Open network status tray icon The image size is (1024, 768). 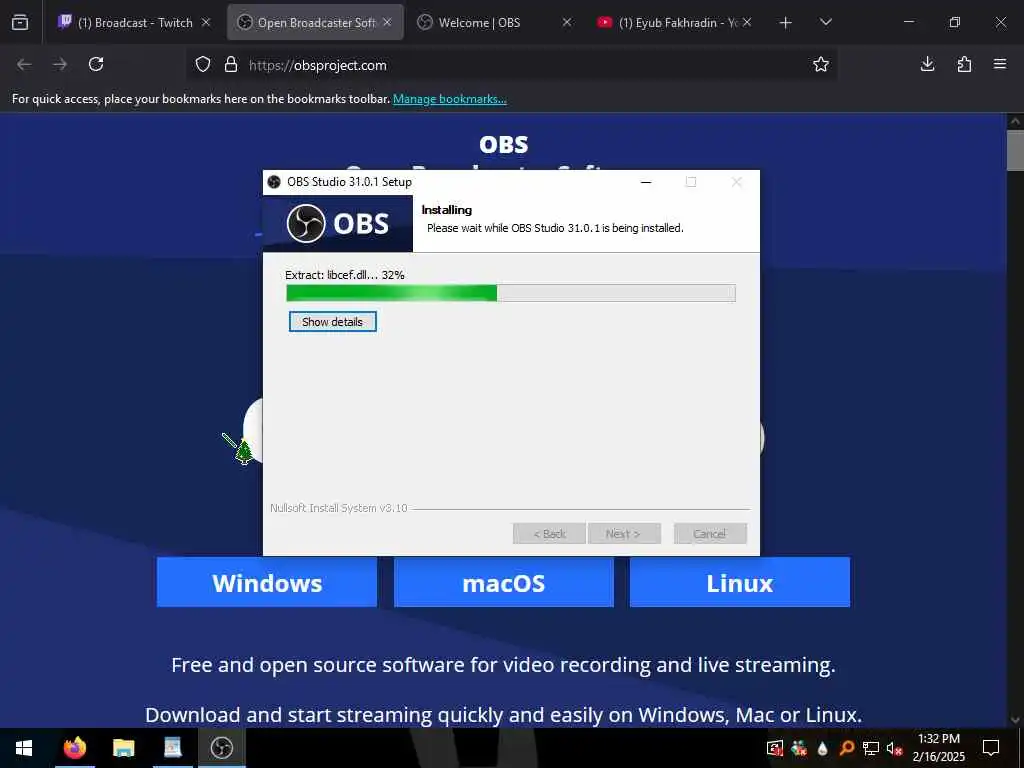(x=871, y=748)
